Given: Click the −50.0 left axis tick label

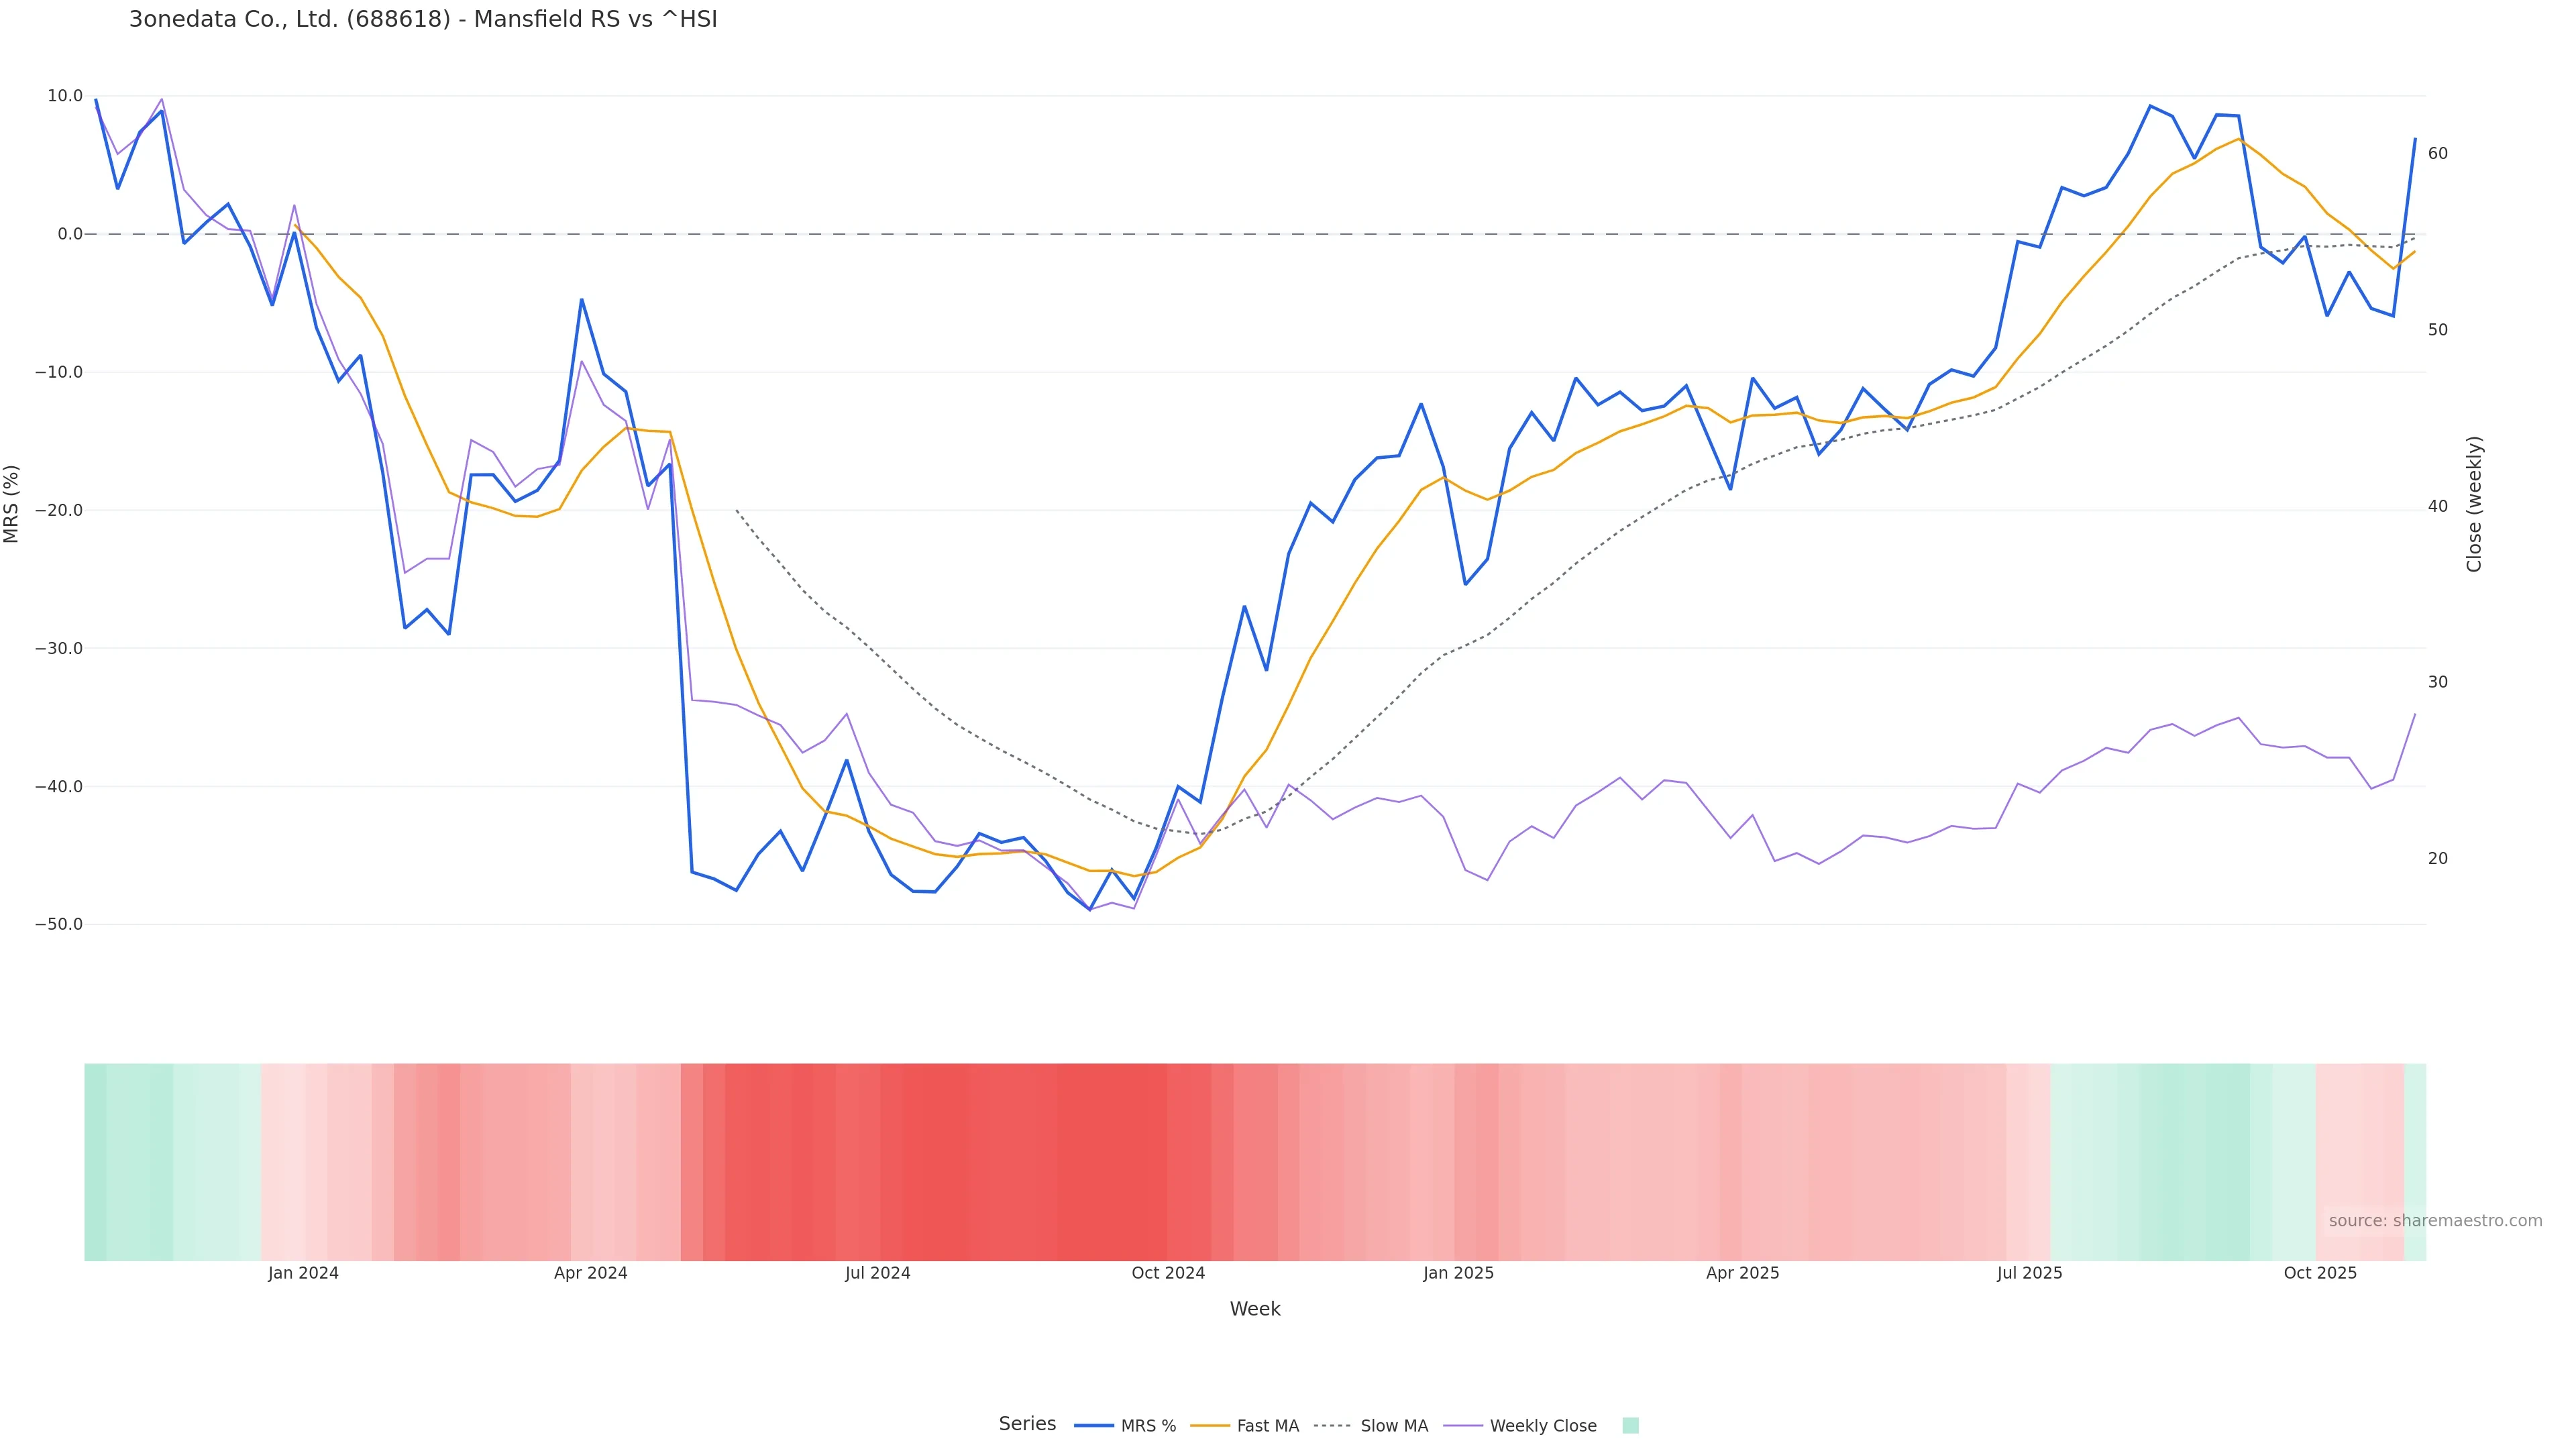Looking at the screenshot, I should [x=59, y=924].
